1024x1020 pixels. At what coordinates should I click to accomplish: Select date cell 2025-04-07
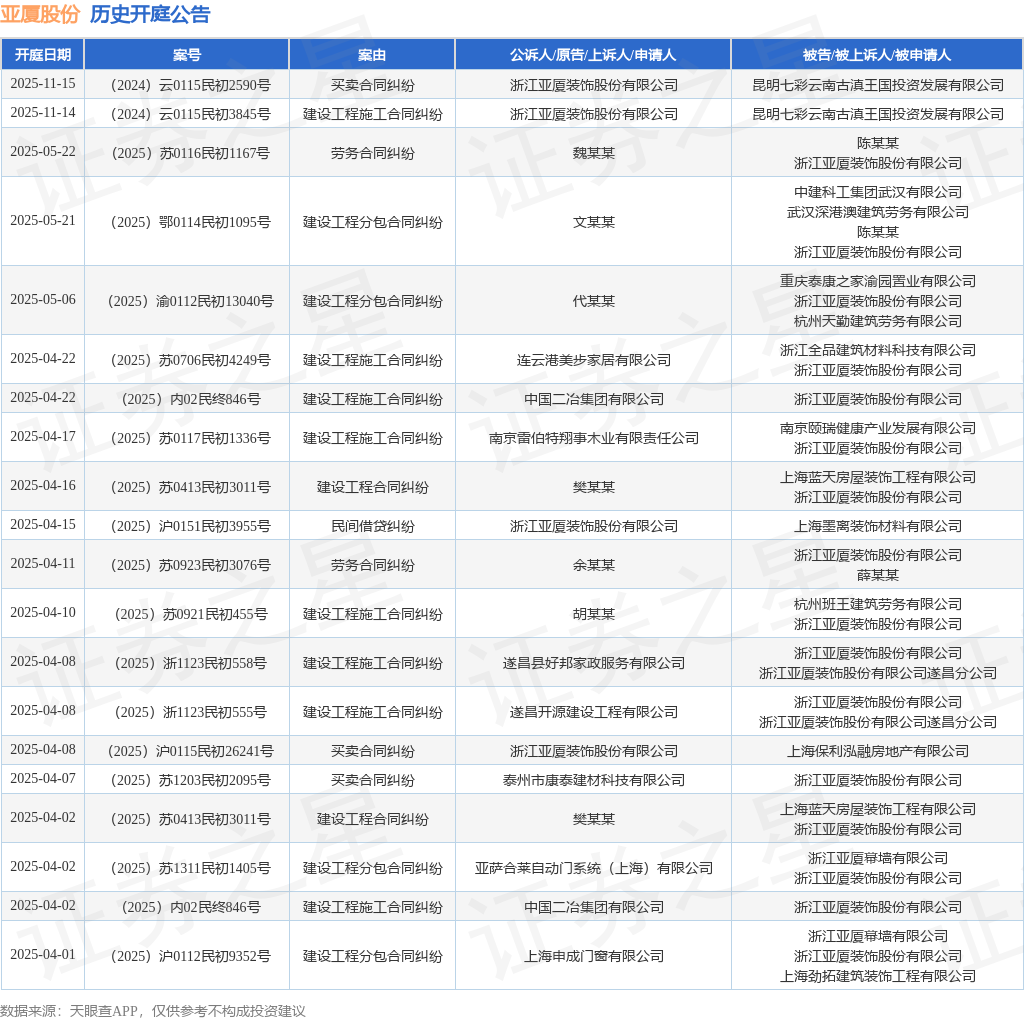[x=42, y=778]
